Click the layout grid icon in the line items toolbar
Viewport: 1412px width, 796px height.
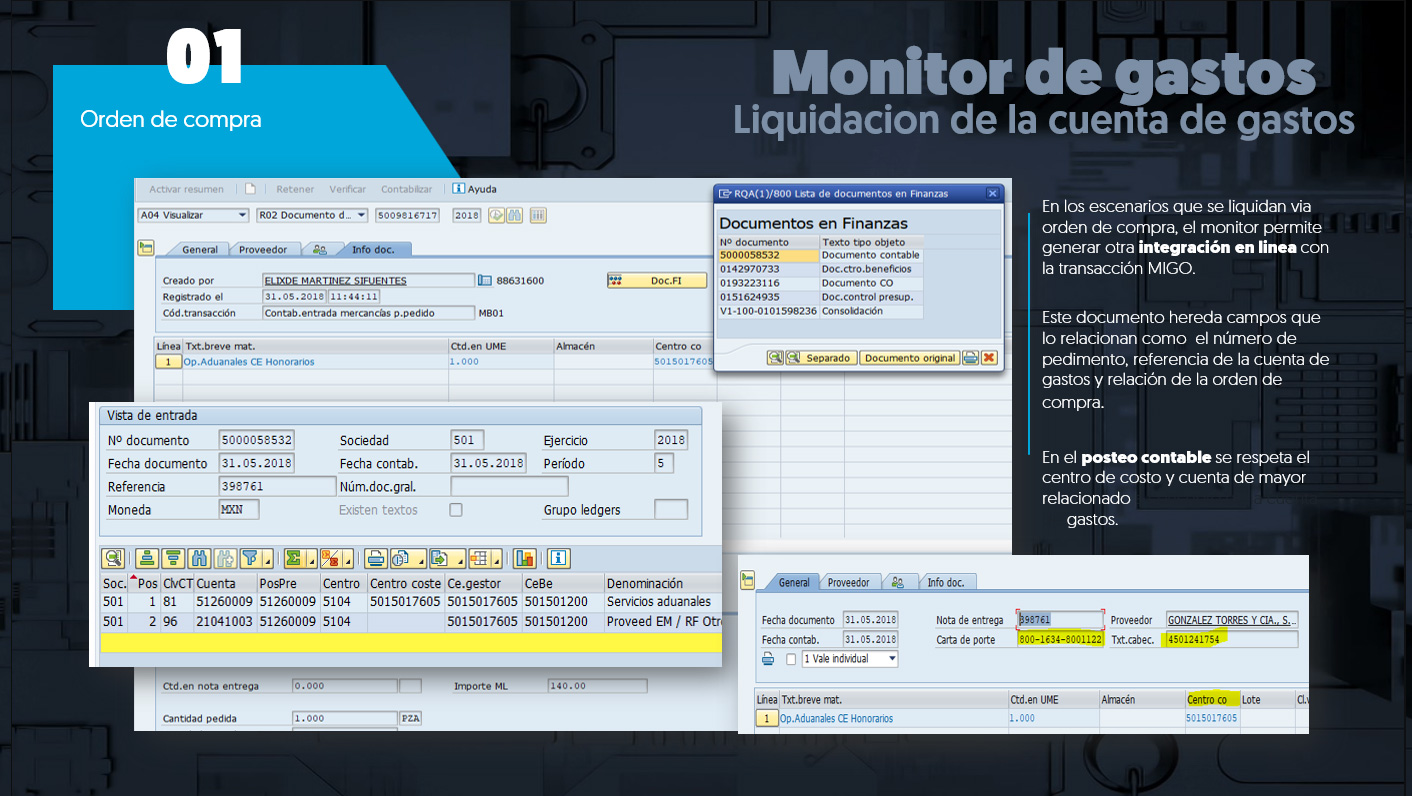pos(479,558)
